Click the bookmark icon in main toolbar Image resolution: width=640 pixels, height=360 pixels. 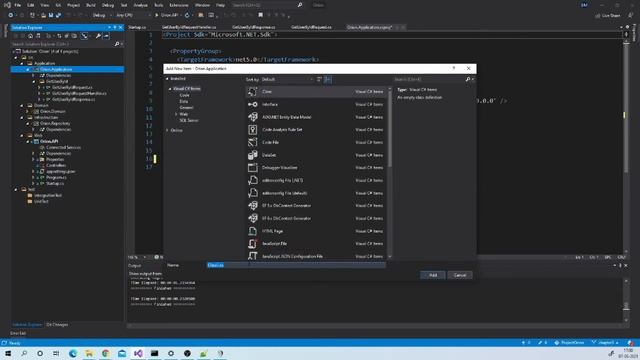(260, 16)
